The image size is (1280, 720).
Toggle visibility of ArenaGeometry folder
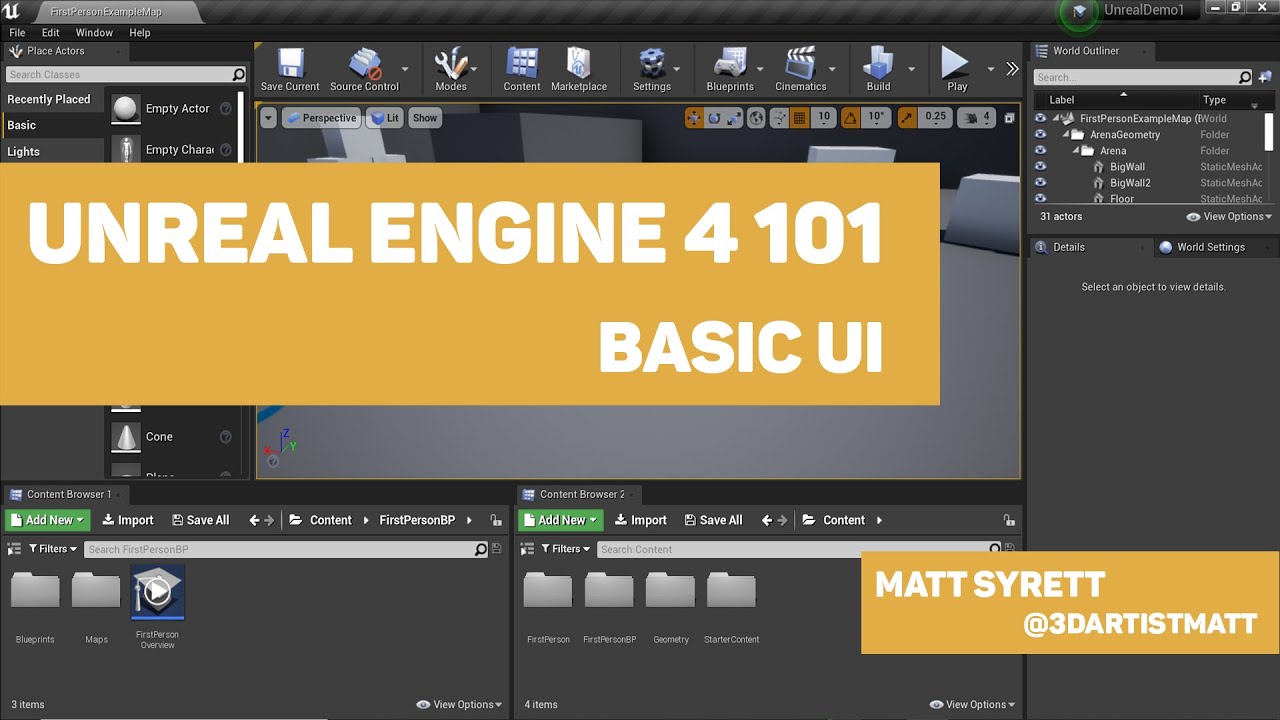click(1040, 135)
